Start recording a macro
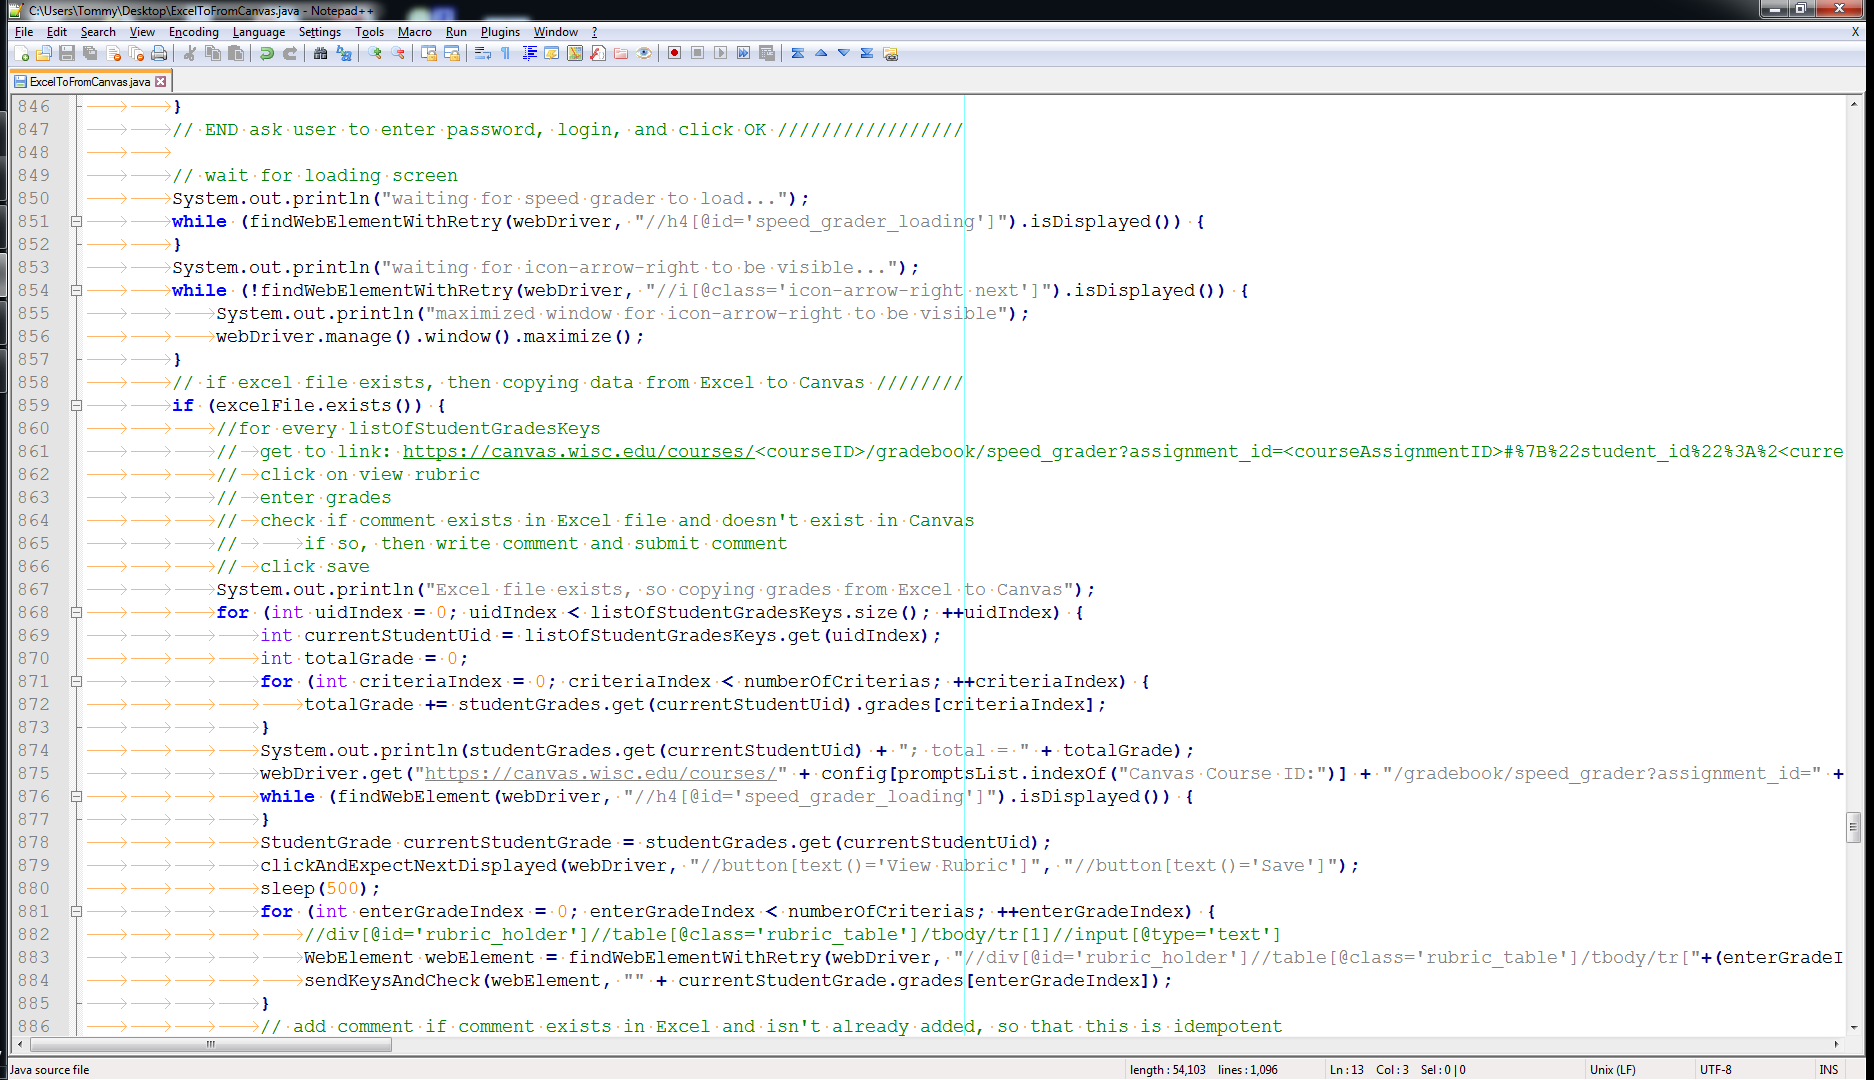This screenshot has width=1874, height=1080. click(x=673, y=53)
